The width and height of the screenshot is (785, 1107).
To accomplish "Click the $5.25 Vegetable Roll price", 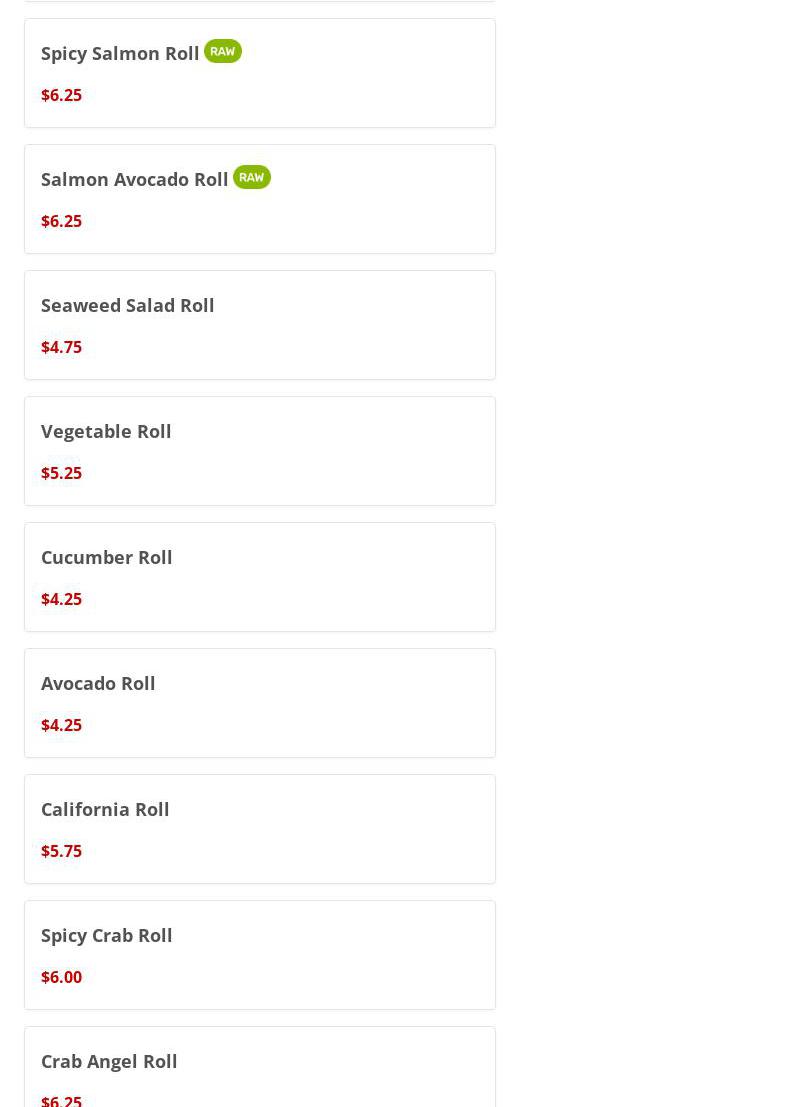I will point(62,473).
